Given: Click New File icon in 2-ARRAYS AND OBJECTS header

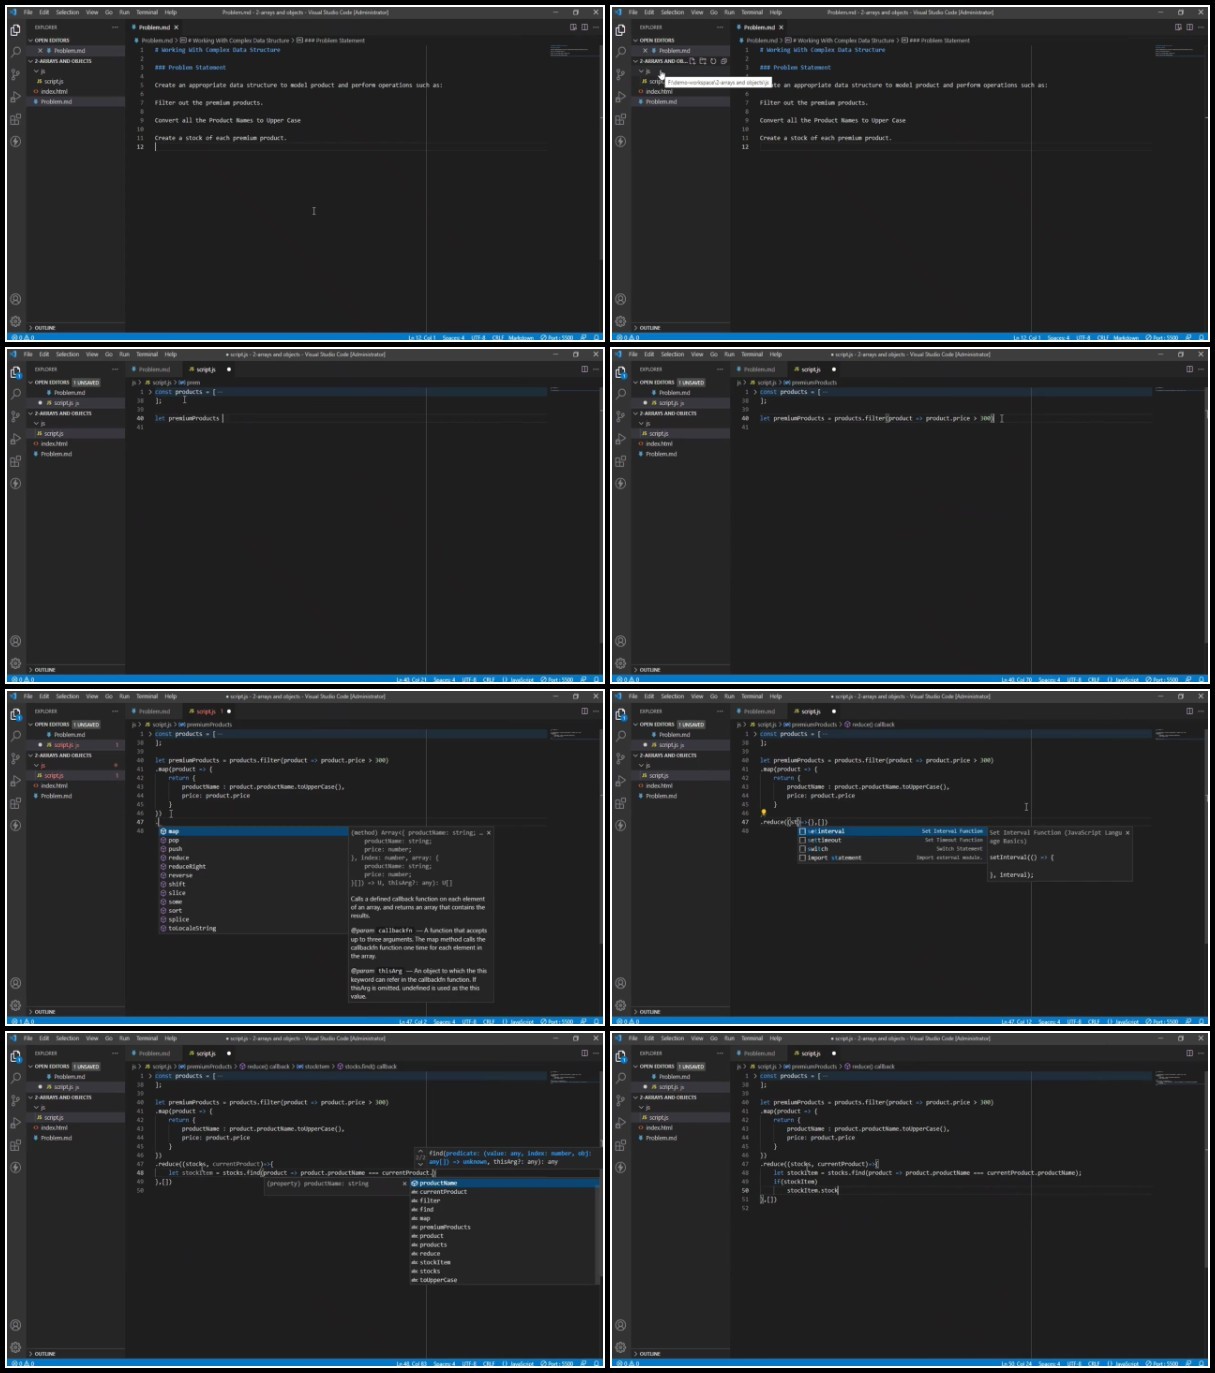Looking at the screenshot, I should click(692, 61).
